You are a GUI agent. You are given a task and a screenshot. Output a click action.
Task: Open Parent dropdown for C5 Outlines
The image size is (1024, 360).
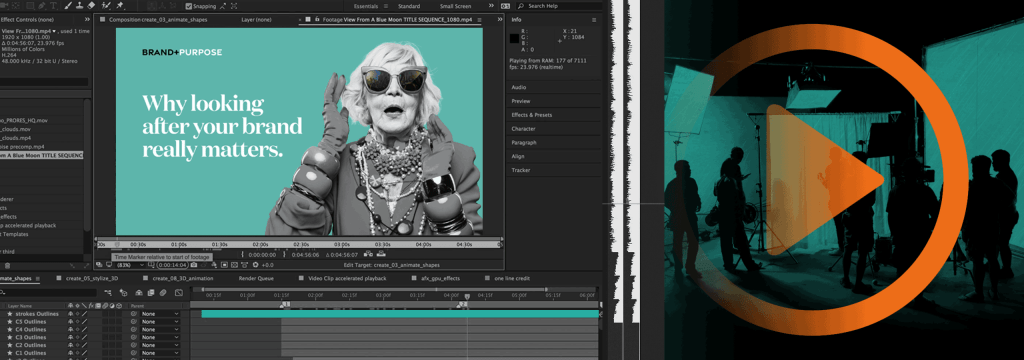[160, 321]
